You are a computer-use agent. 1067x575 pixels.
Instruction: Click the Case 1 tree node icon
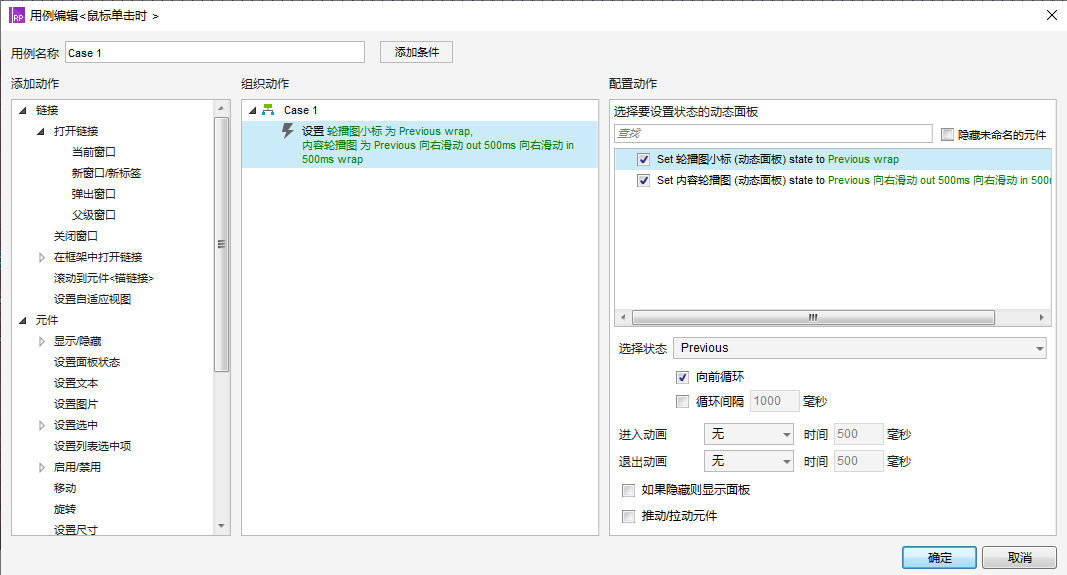click(x=269, y=110)
